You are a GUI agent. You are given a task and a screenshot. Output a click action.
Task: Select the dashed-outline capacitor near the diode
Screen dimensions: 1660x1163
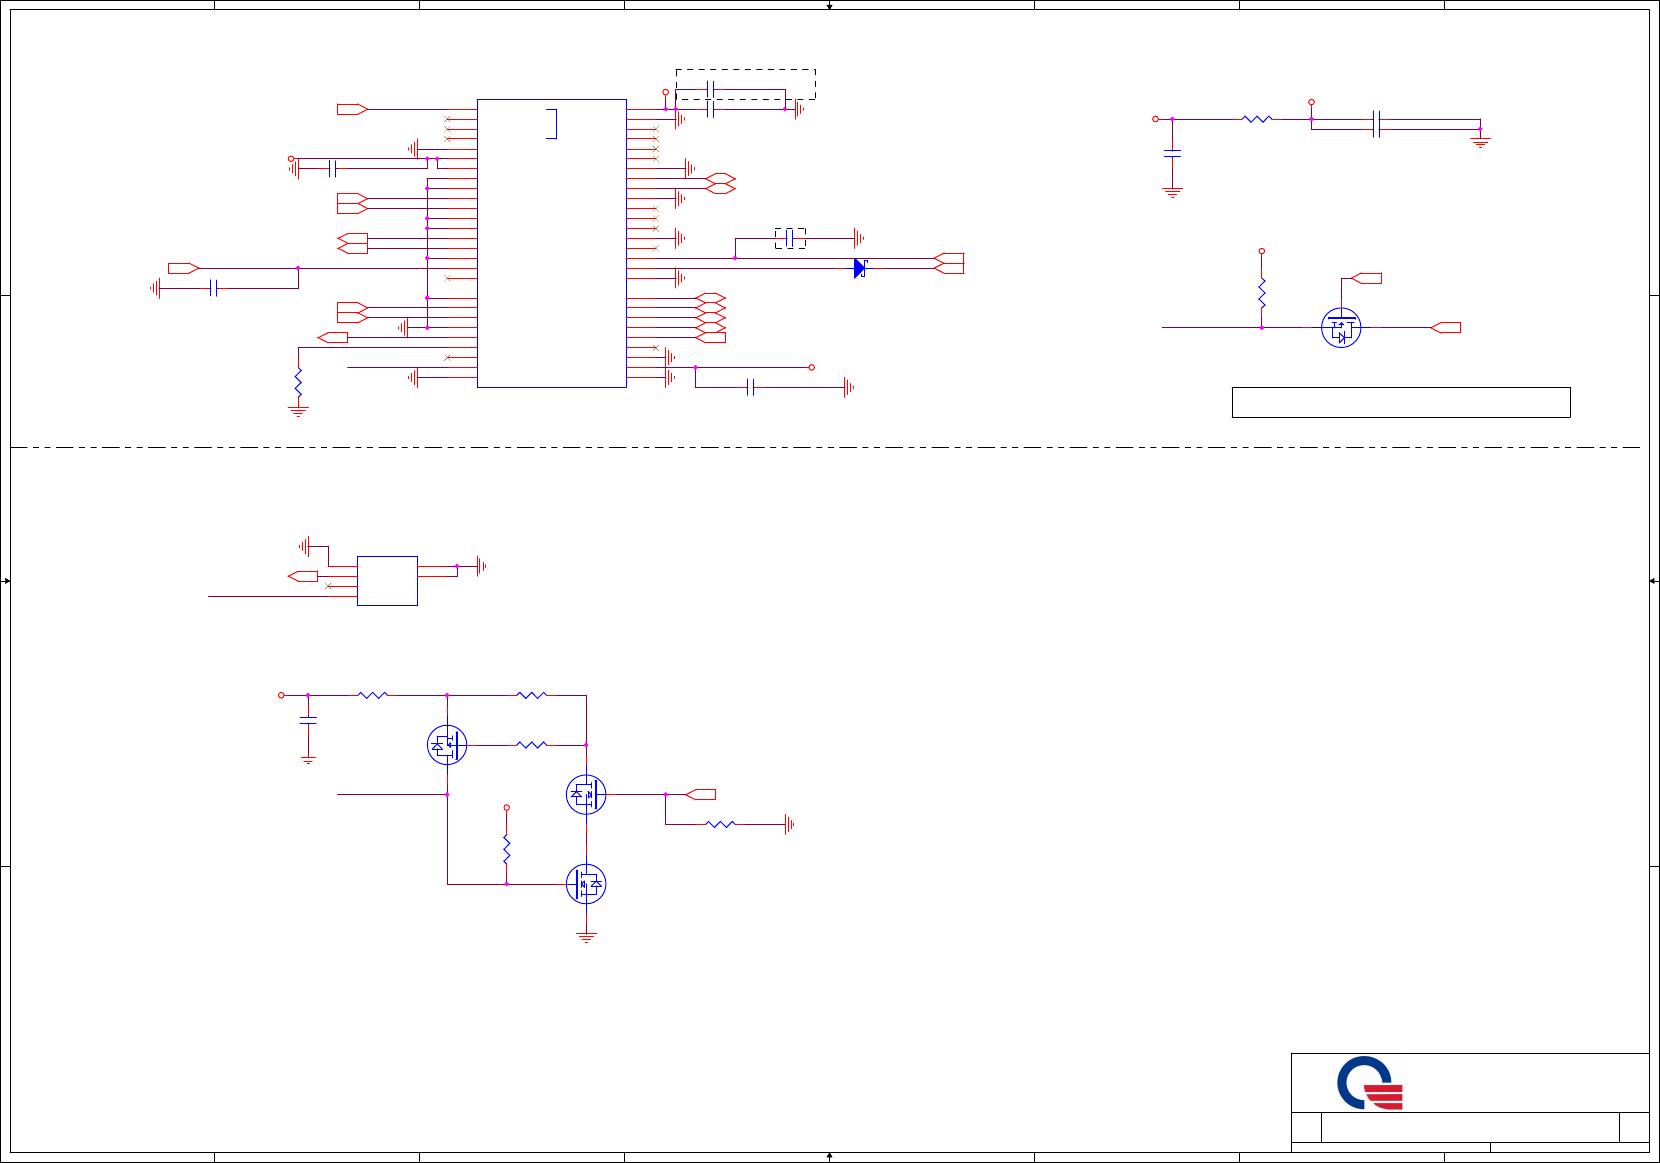tap(790, 238)
